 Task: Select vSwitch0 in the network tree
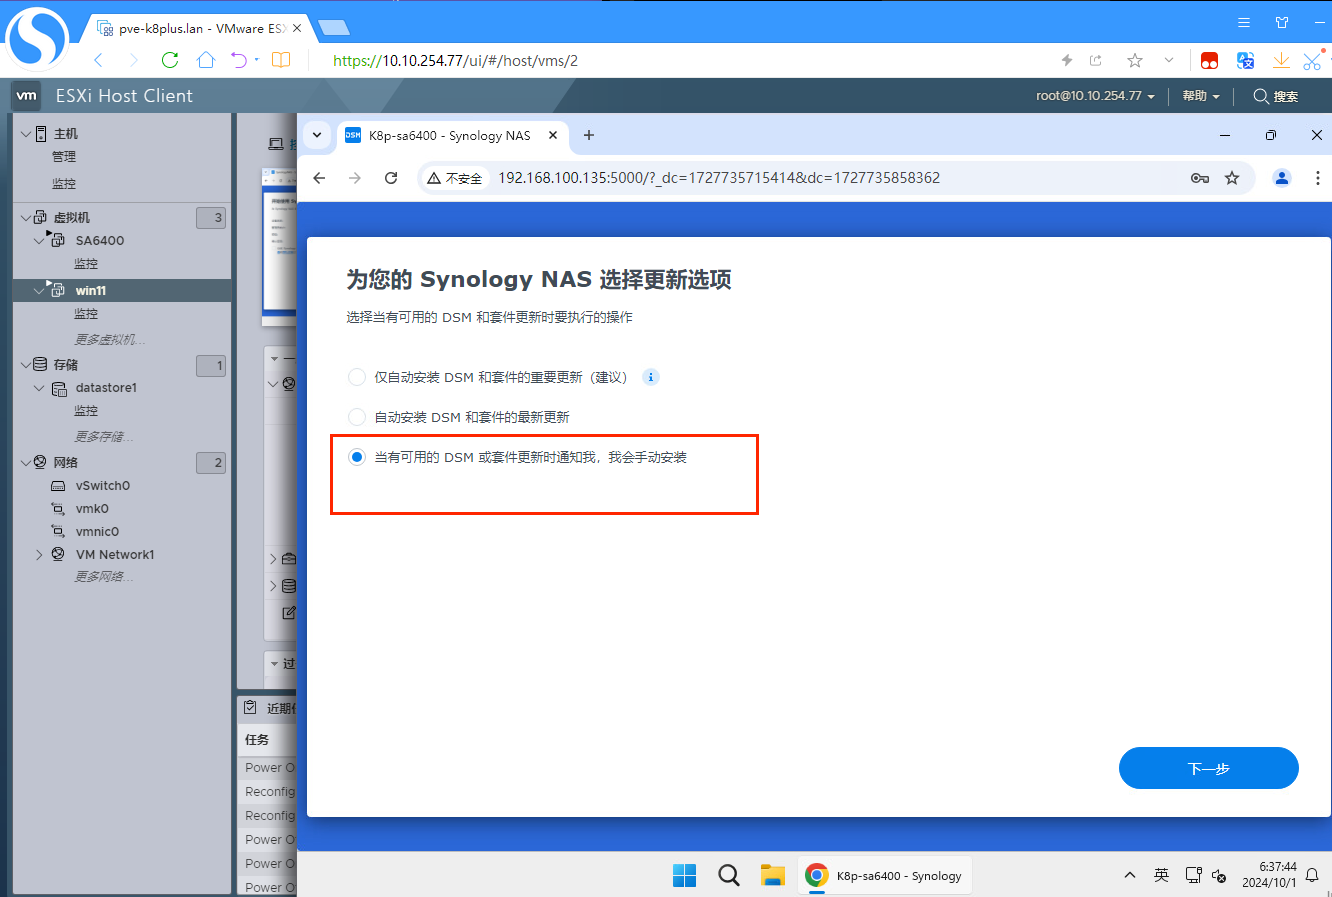(103, 485)
